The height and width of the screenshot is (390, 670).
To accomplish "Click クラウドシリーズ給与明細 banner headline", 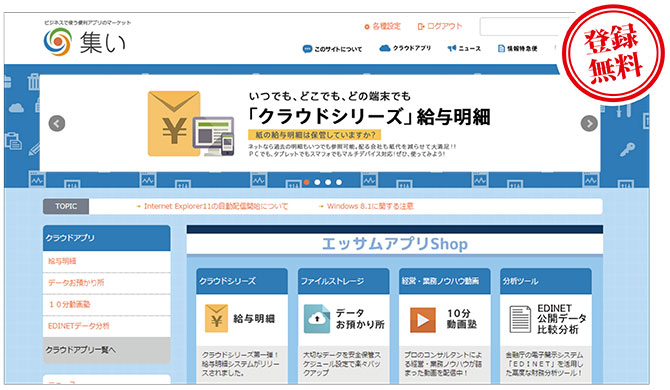I will (369, 116).
